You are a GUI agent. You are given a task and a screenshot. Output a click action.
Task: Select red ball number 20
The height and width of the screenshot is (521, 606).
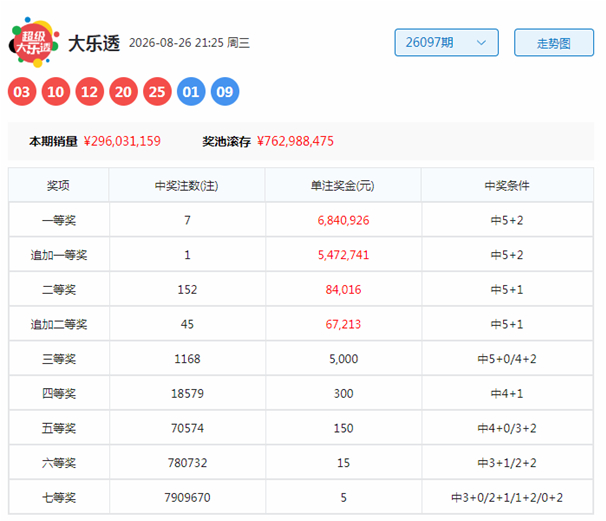point(123,92)
